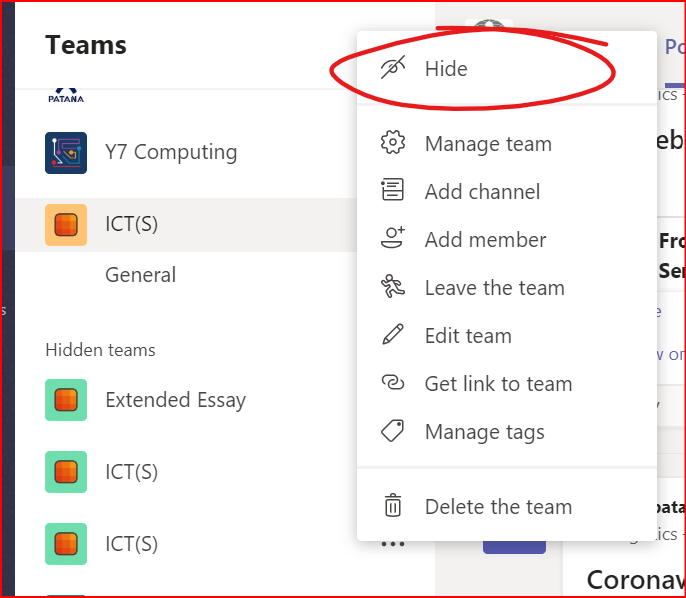Screen dimensions: 686x598
Task: Click the Hide eye-slash icon
Action: 393,68
